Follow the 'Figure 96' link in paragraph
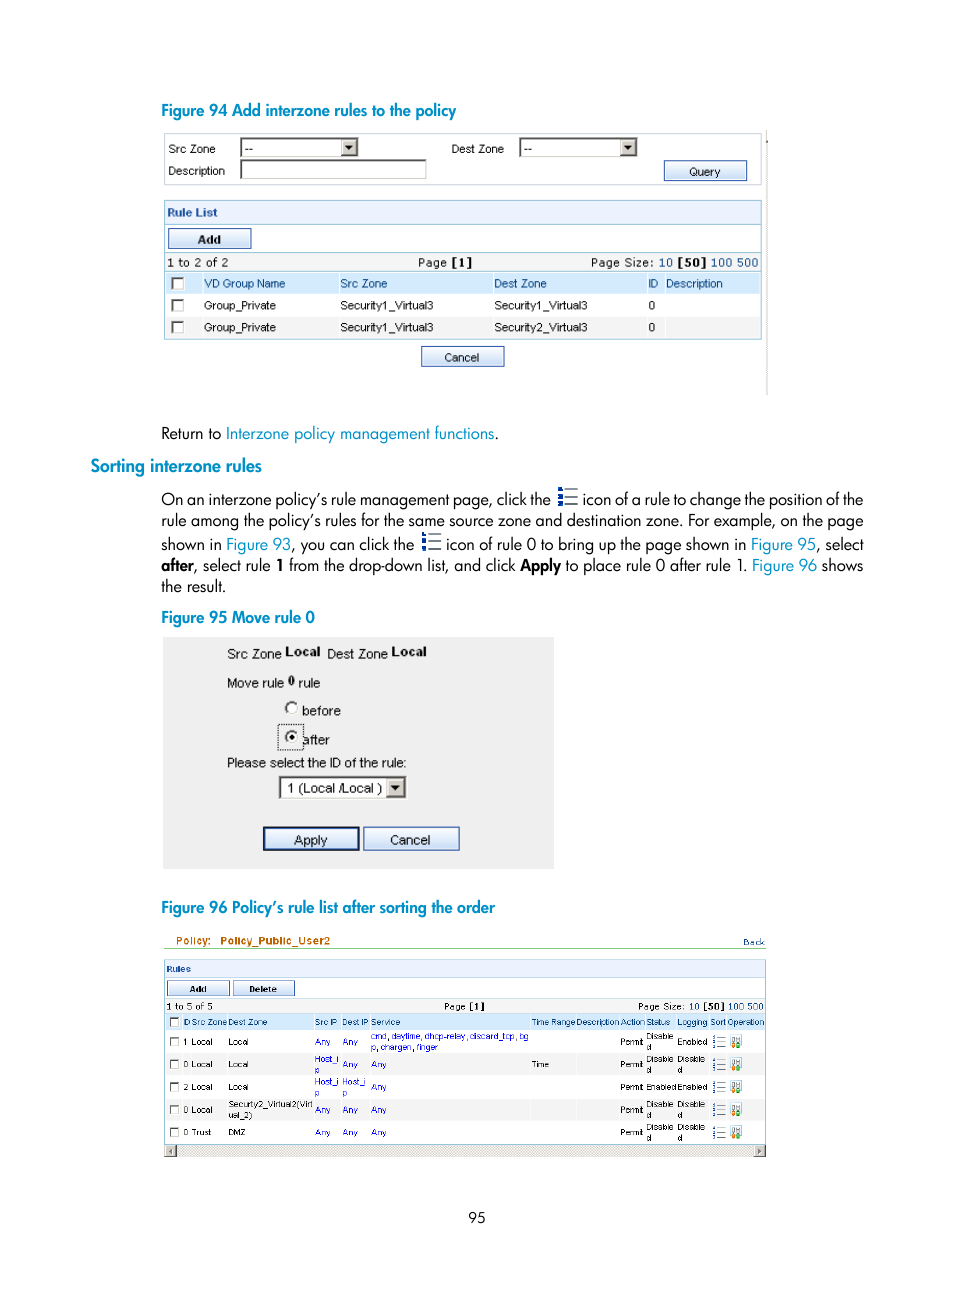Viewport: 954px width, 1296px height. (784, 566)
